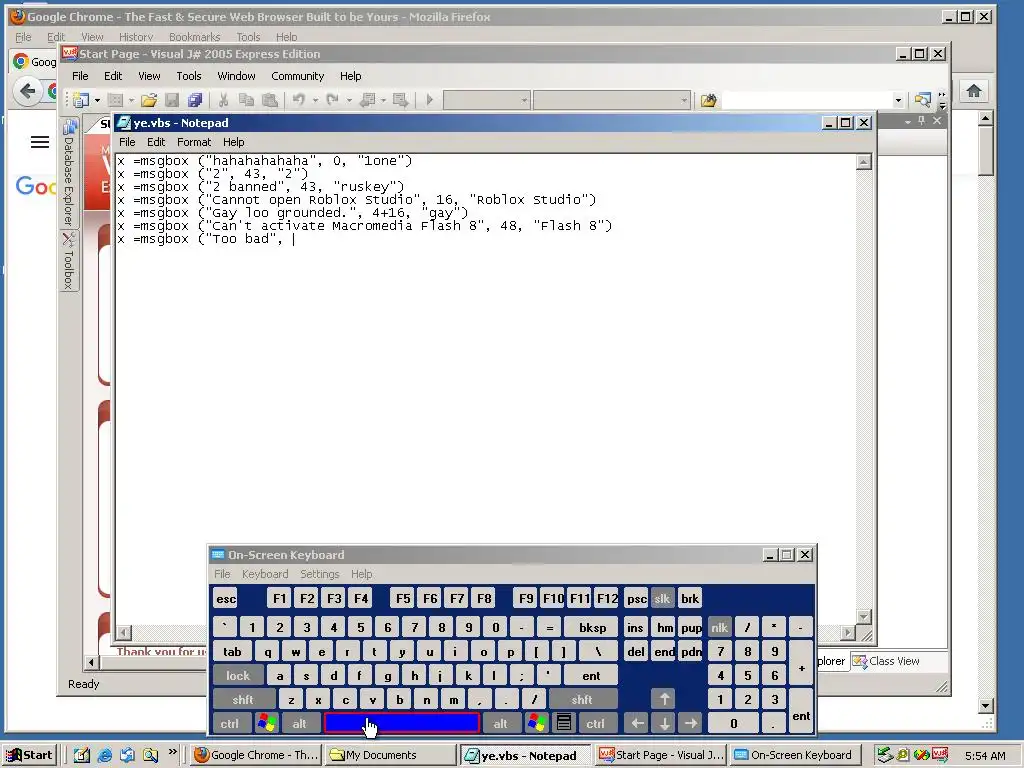Screen dimensions: 1024x768
Task: Click the up arrow key on On-Screen Keyboard
Action: coord(664,699)
